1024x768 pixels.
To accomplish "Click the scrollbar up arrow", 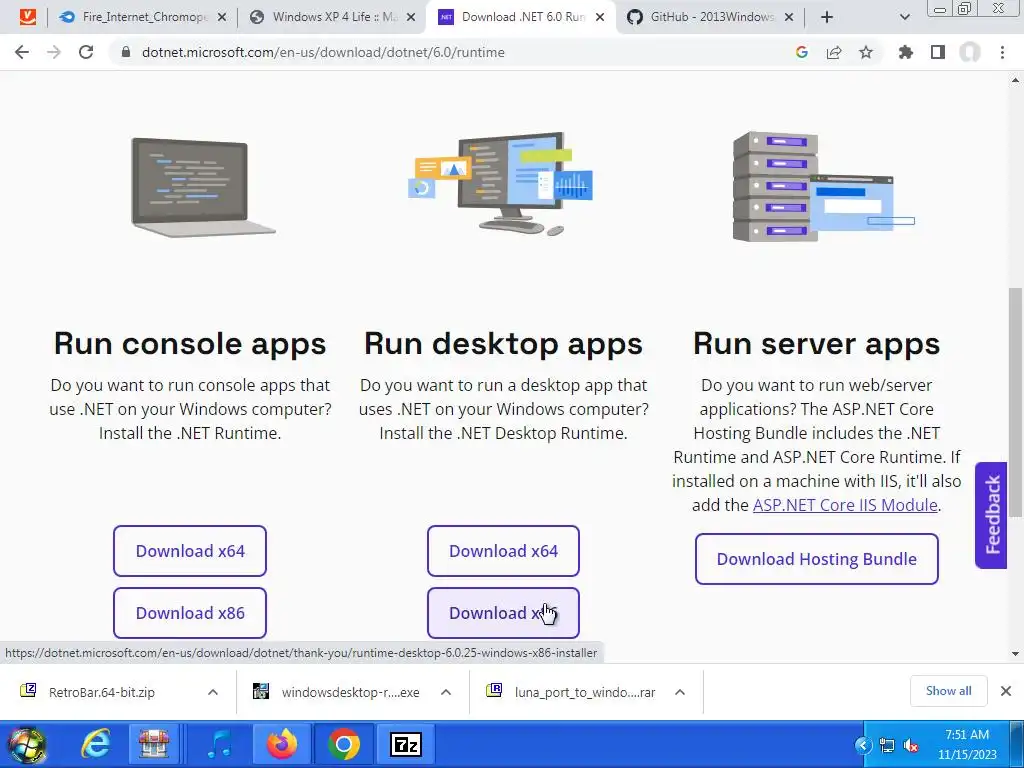I will (x=1016, y=80).
